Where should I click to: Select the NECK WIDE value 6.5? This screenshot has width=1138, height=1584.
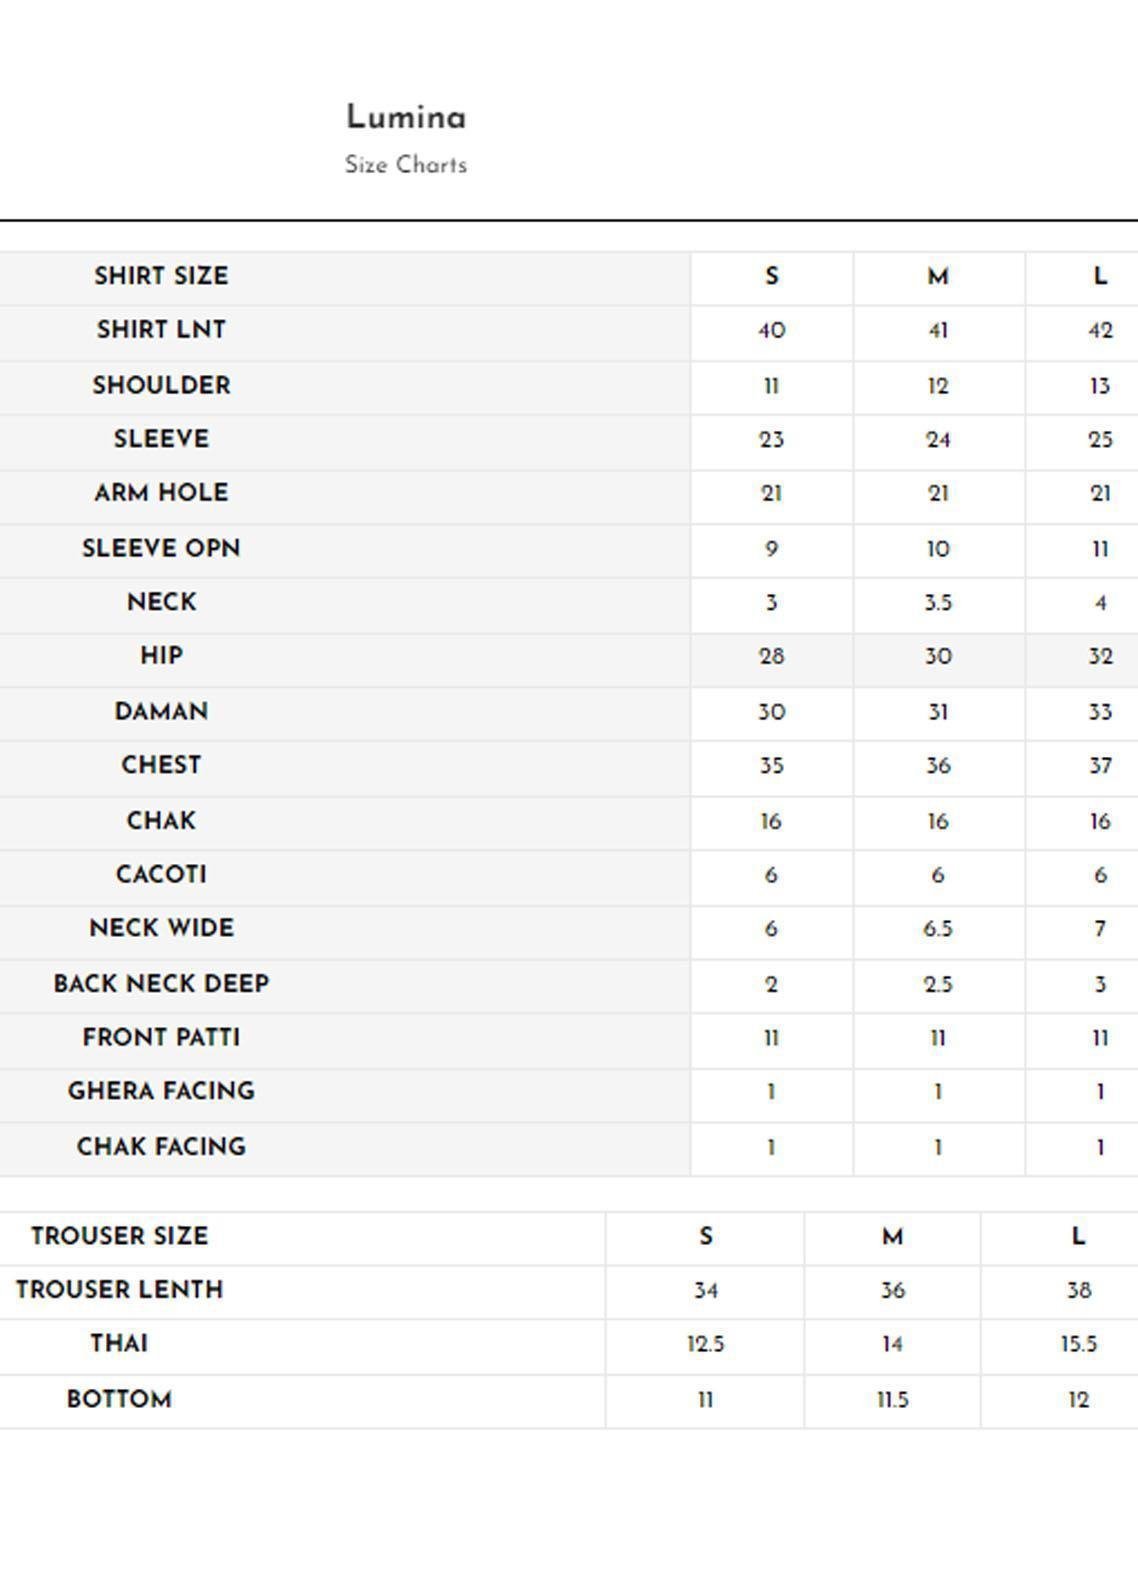[x=937, y=929]
